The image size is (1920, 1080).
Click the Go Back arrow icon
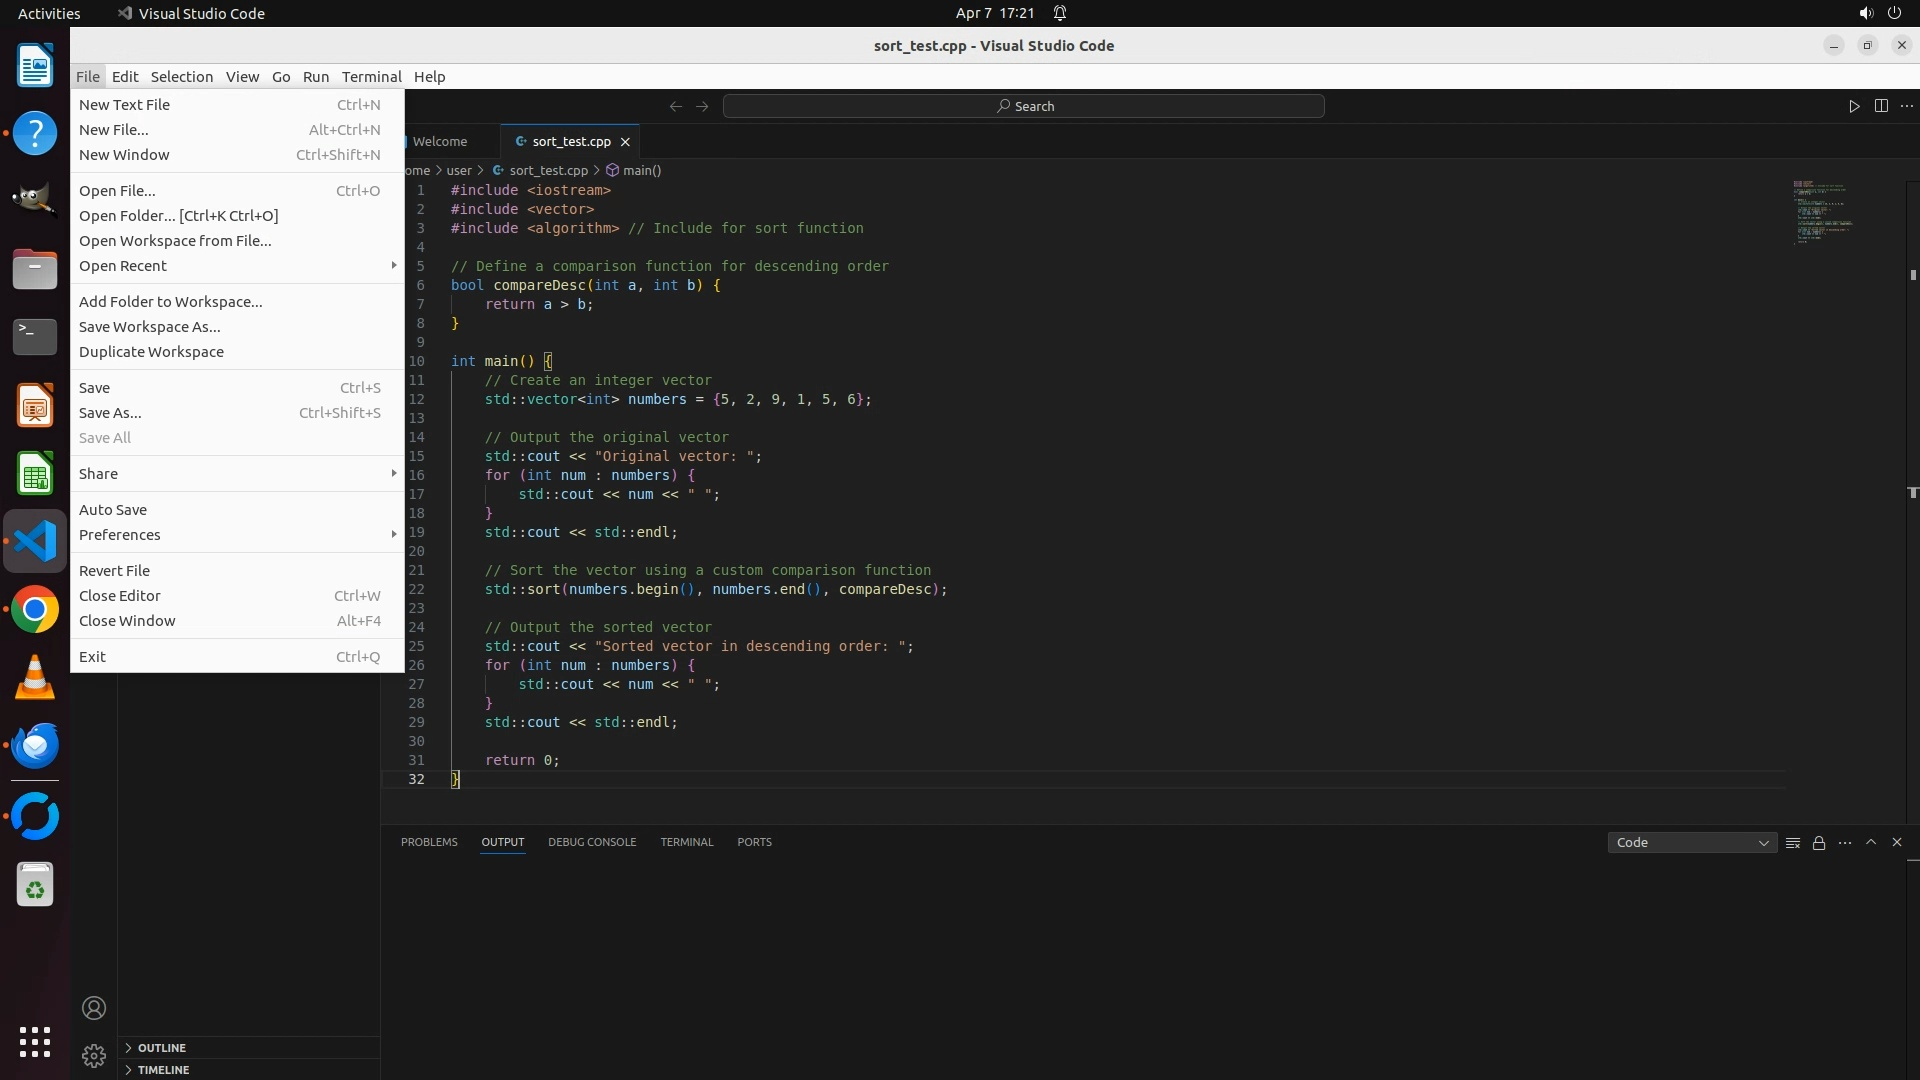pyautogui.click(x=676, y=106)
